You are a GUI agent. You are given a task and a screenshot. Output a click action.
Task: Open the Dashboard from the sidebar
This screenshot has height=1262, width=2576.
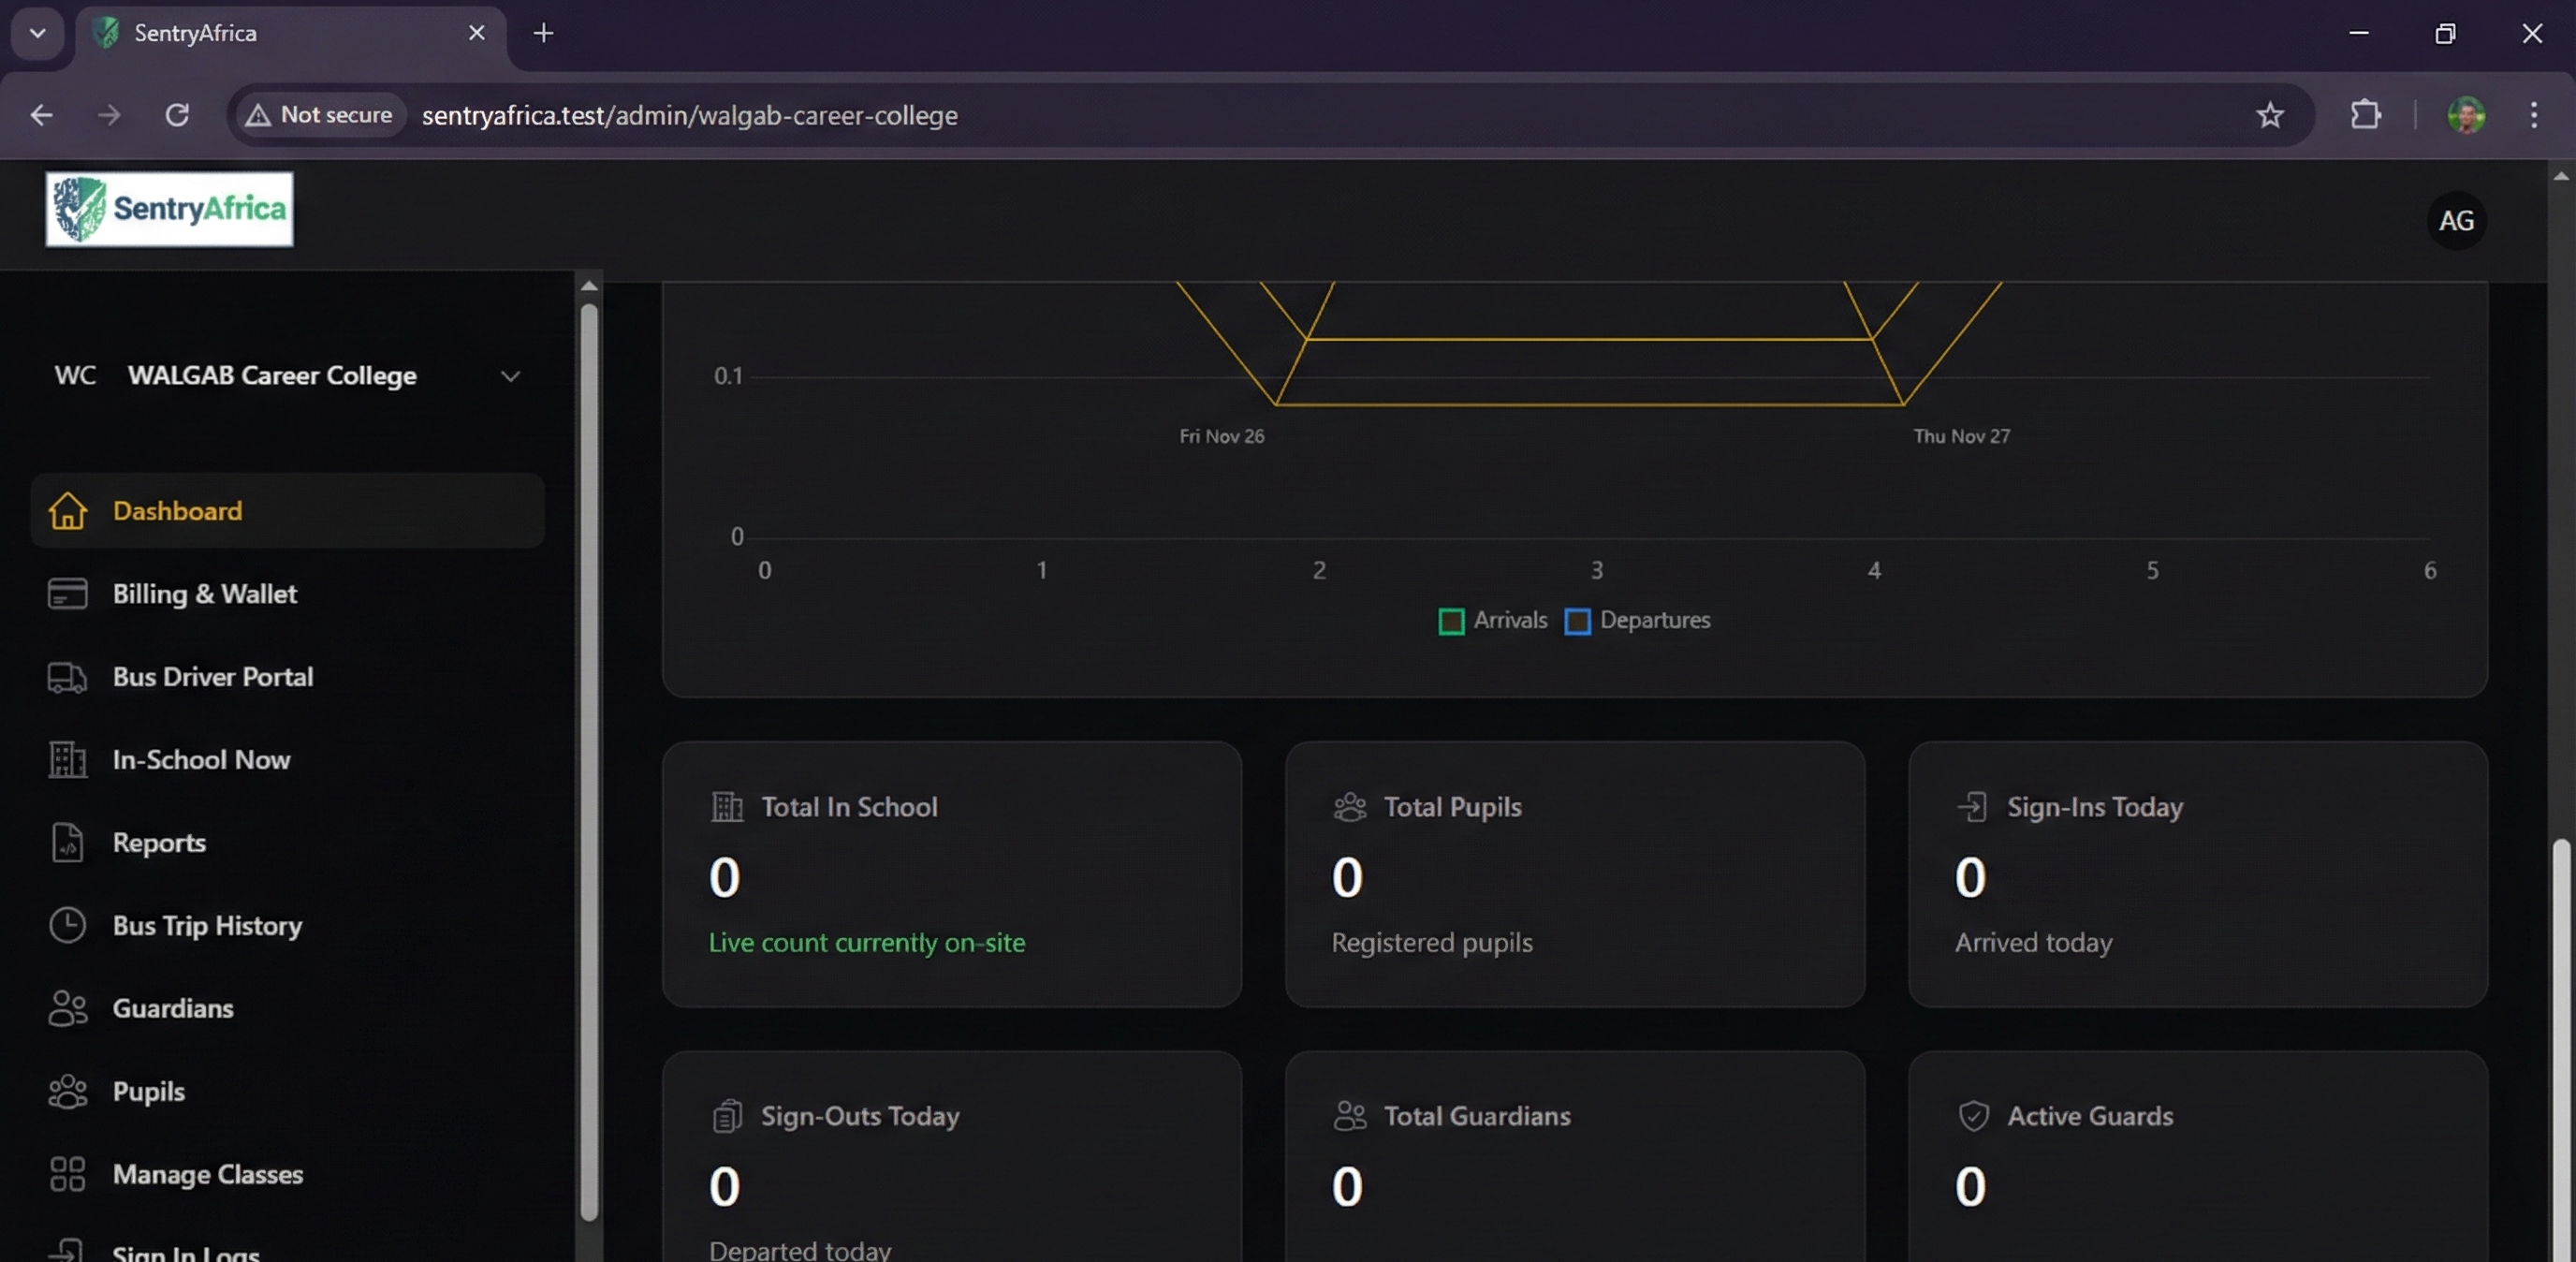[180, 511]
